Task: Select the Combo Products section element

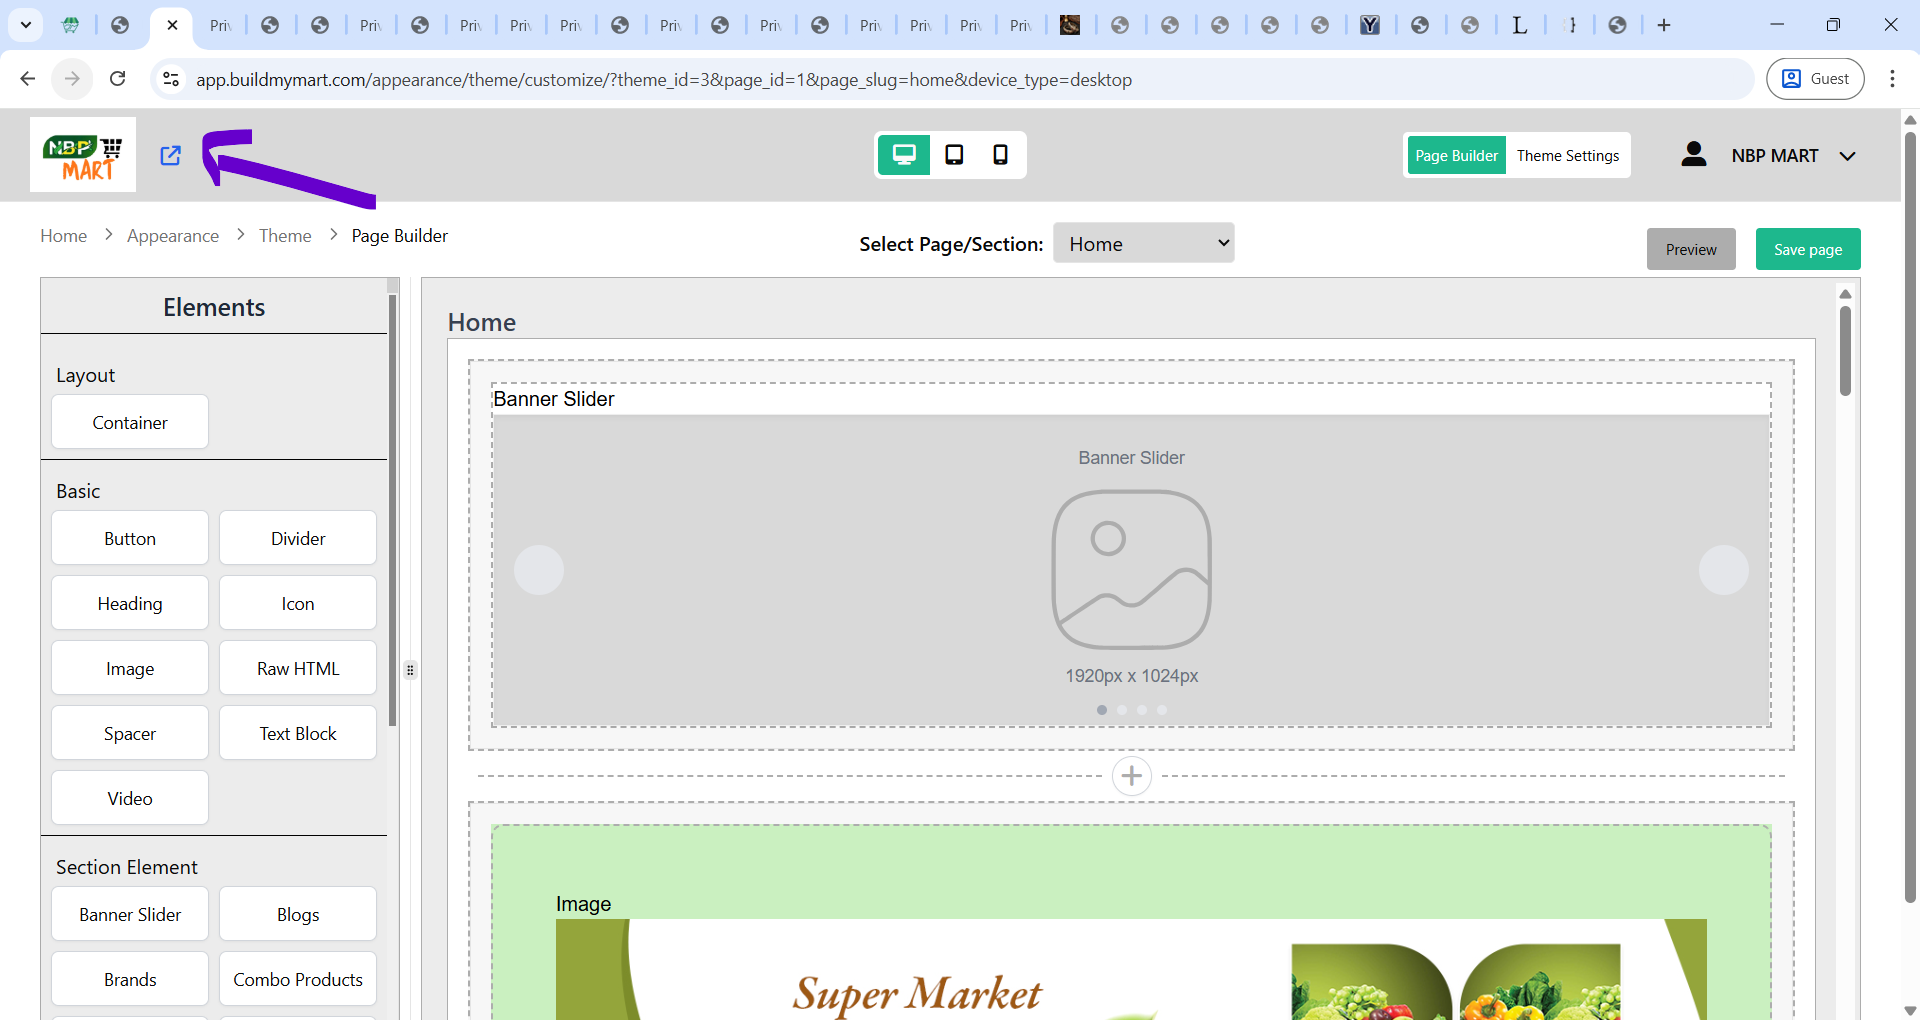Action: [298, 979]
